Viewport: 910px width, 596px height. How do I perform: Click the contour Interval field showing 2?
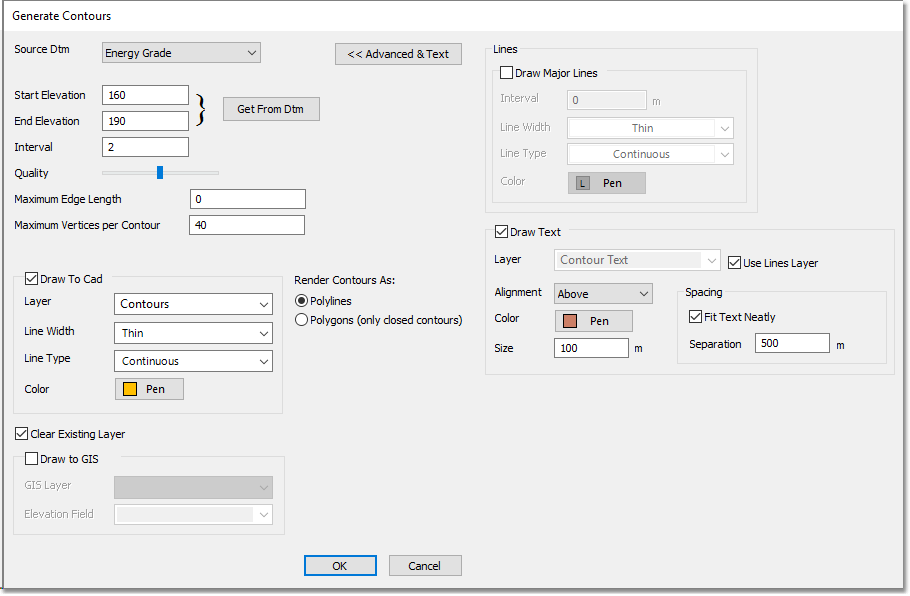(145, 147)
